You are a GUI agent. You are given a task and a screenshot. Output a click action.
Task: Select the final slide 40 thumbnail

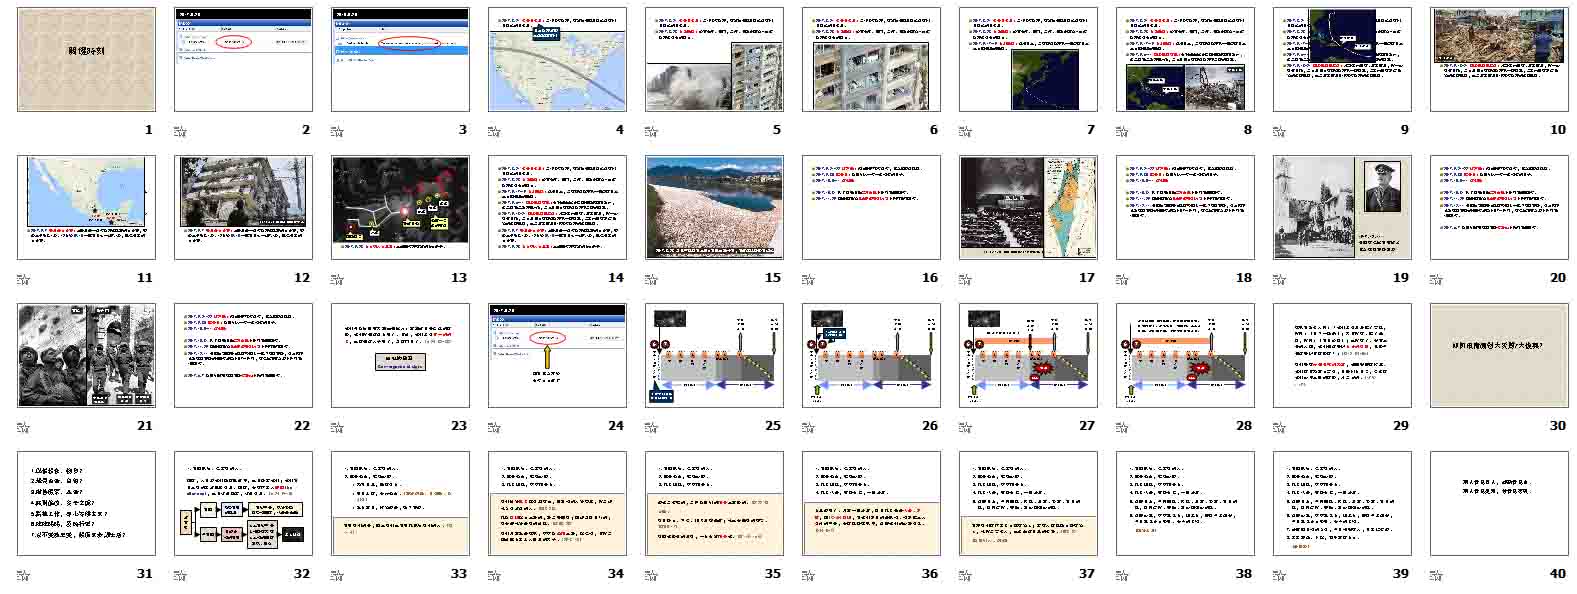pos(1499,503)
